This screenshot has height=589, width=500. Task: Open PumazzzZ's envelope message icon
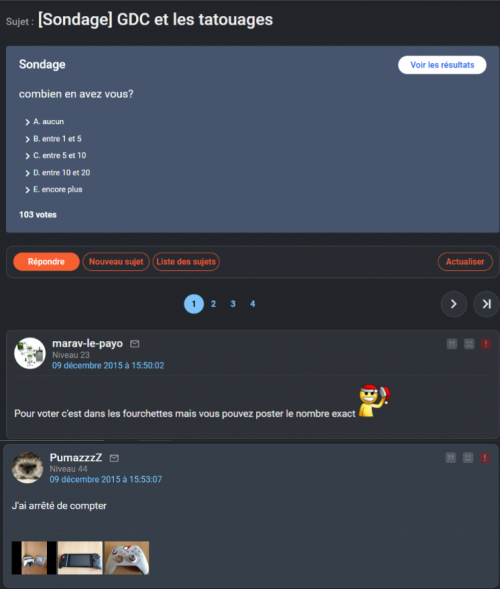point(114,458)
